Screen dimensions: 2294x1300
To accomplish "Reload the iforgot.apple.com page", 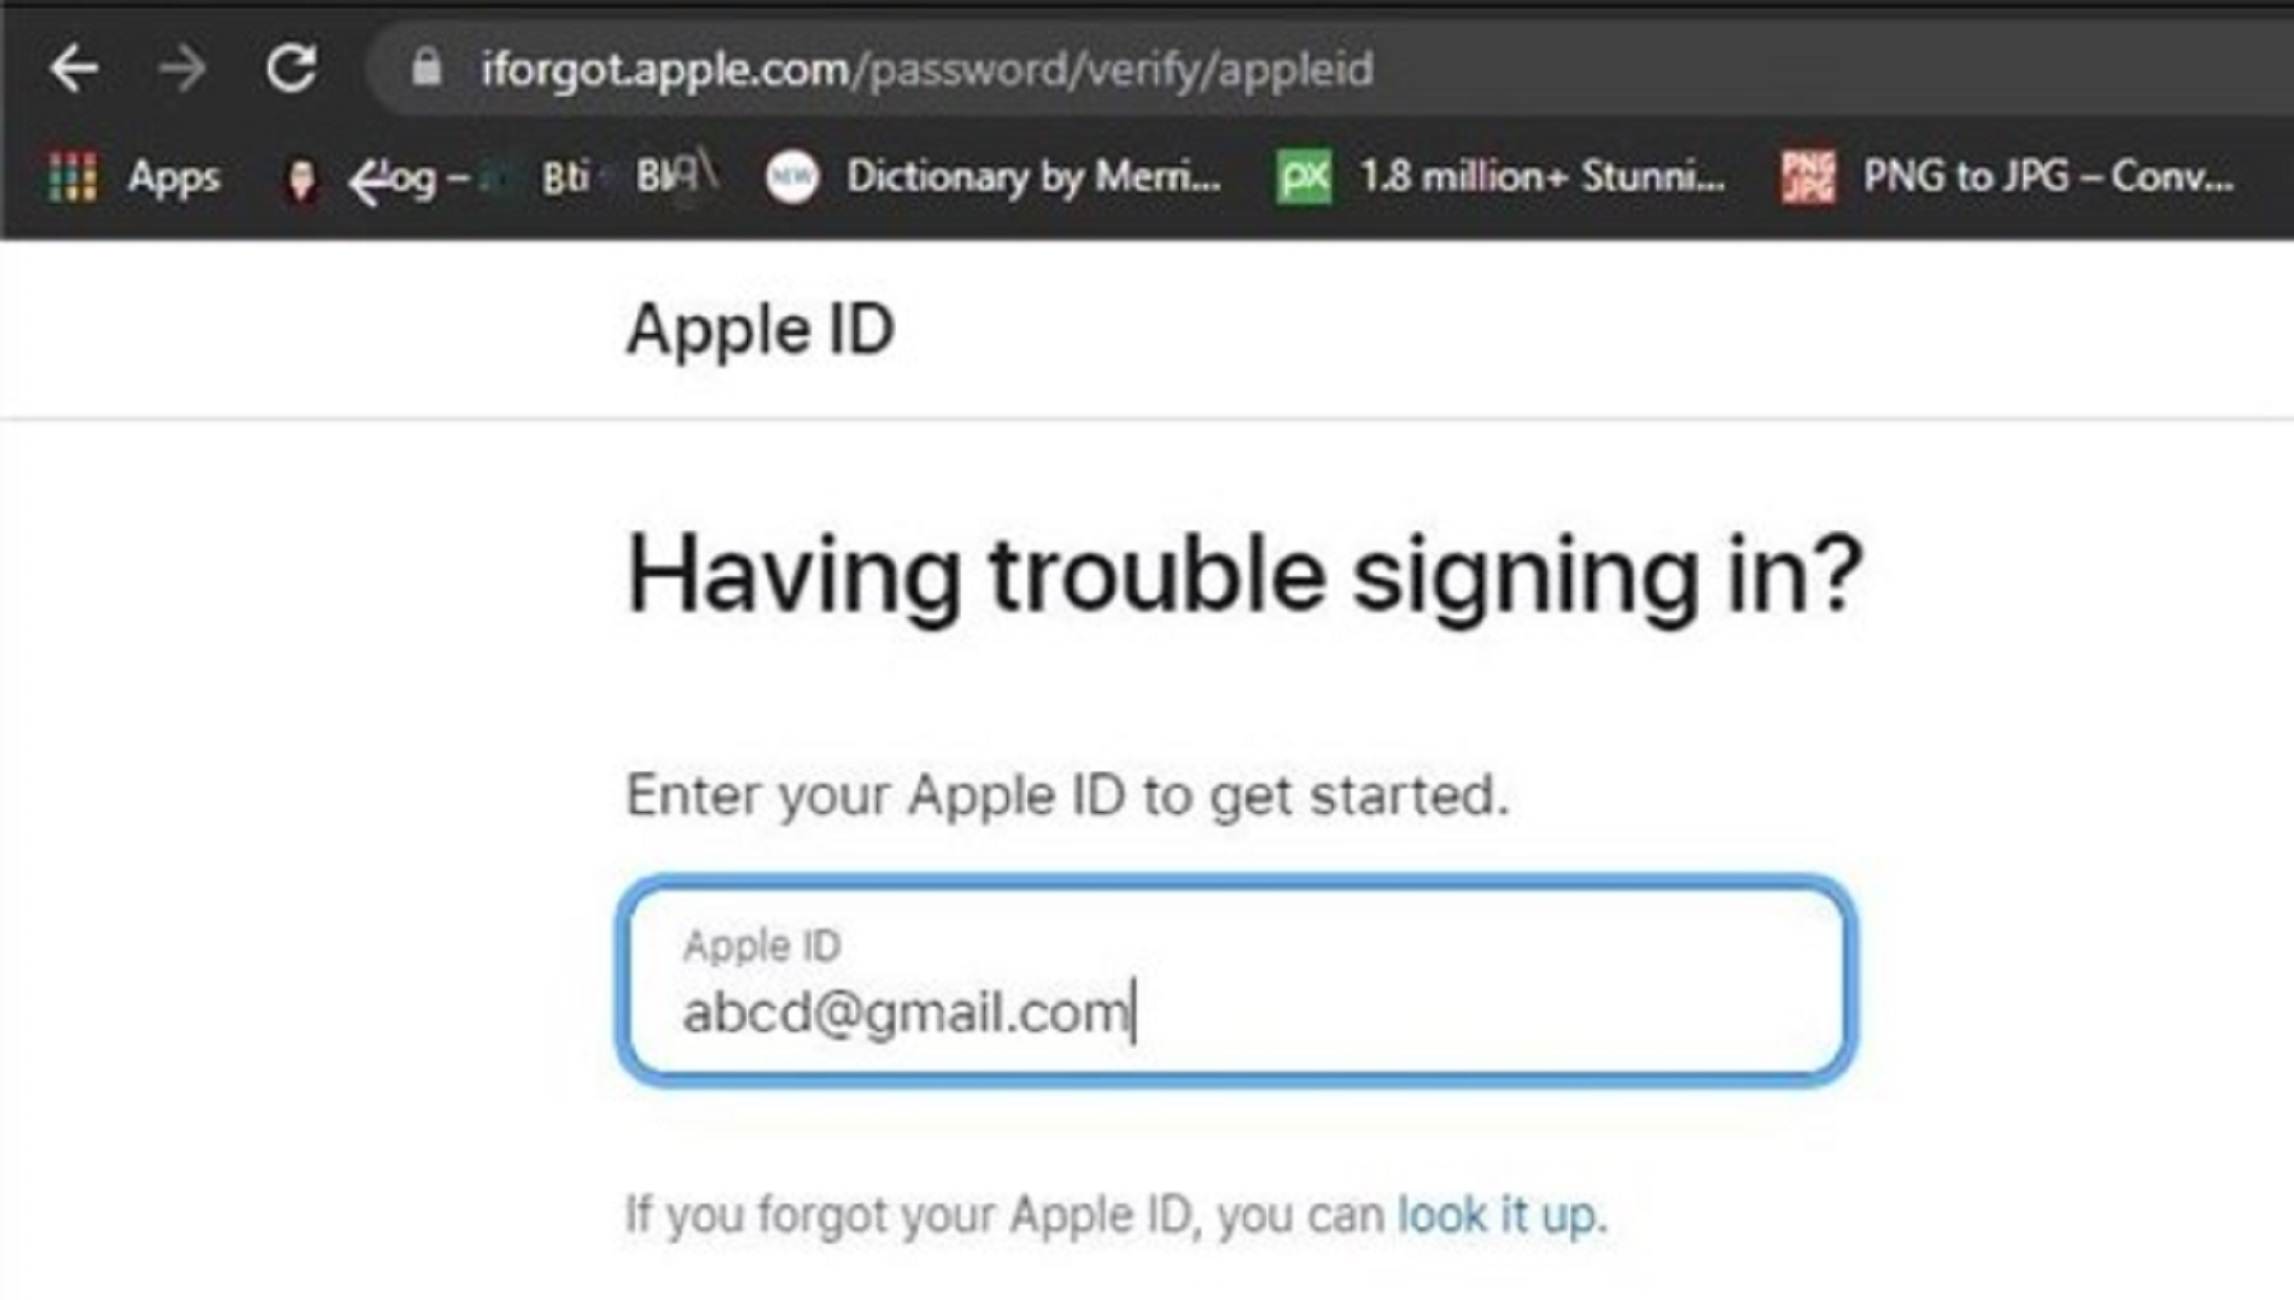I will coord(291,69).
